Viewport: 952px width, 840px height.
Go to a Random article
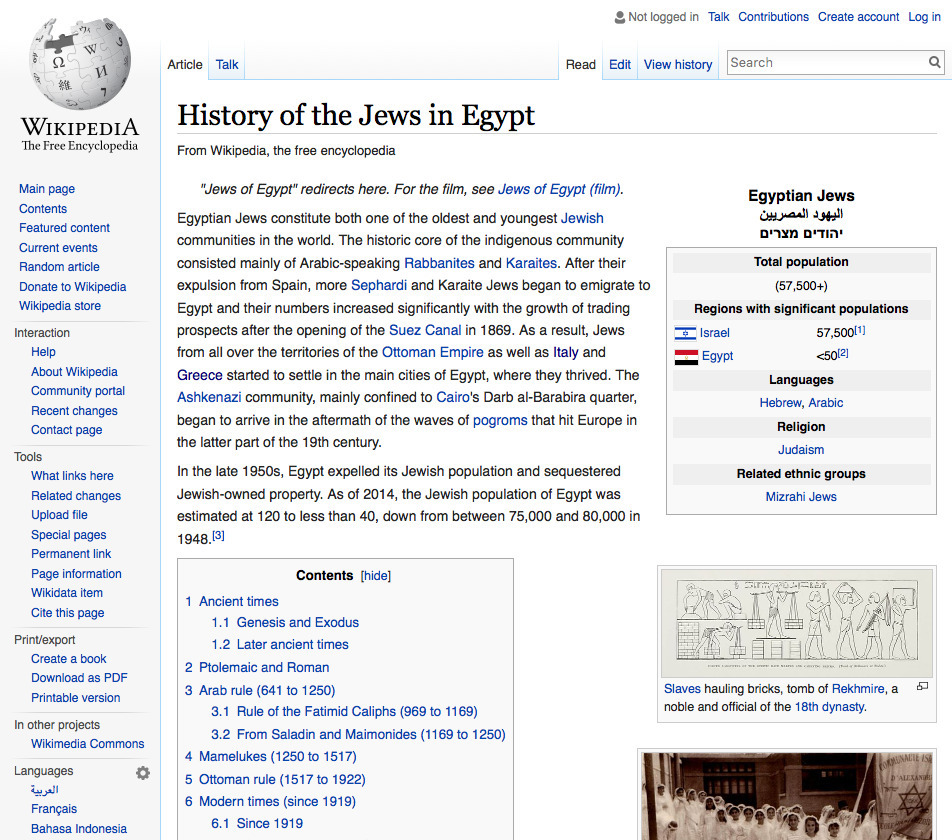(x=58, y=266)
